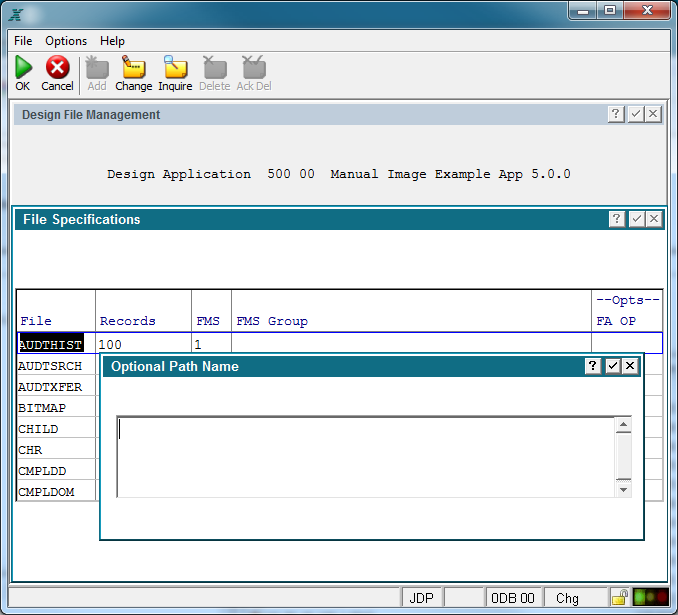Click the JDP status bar field
The height and width of the screenshot is (615, 678).
tap(422, 598)
